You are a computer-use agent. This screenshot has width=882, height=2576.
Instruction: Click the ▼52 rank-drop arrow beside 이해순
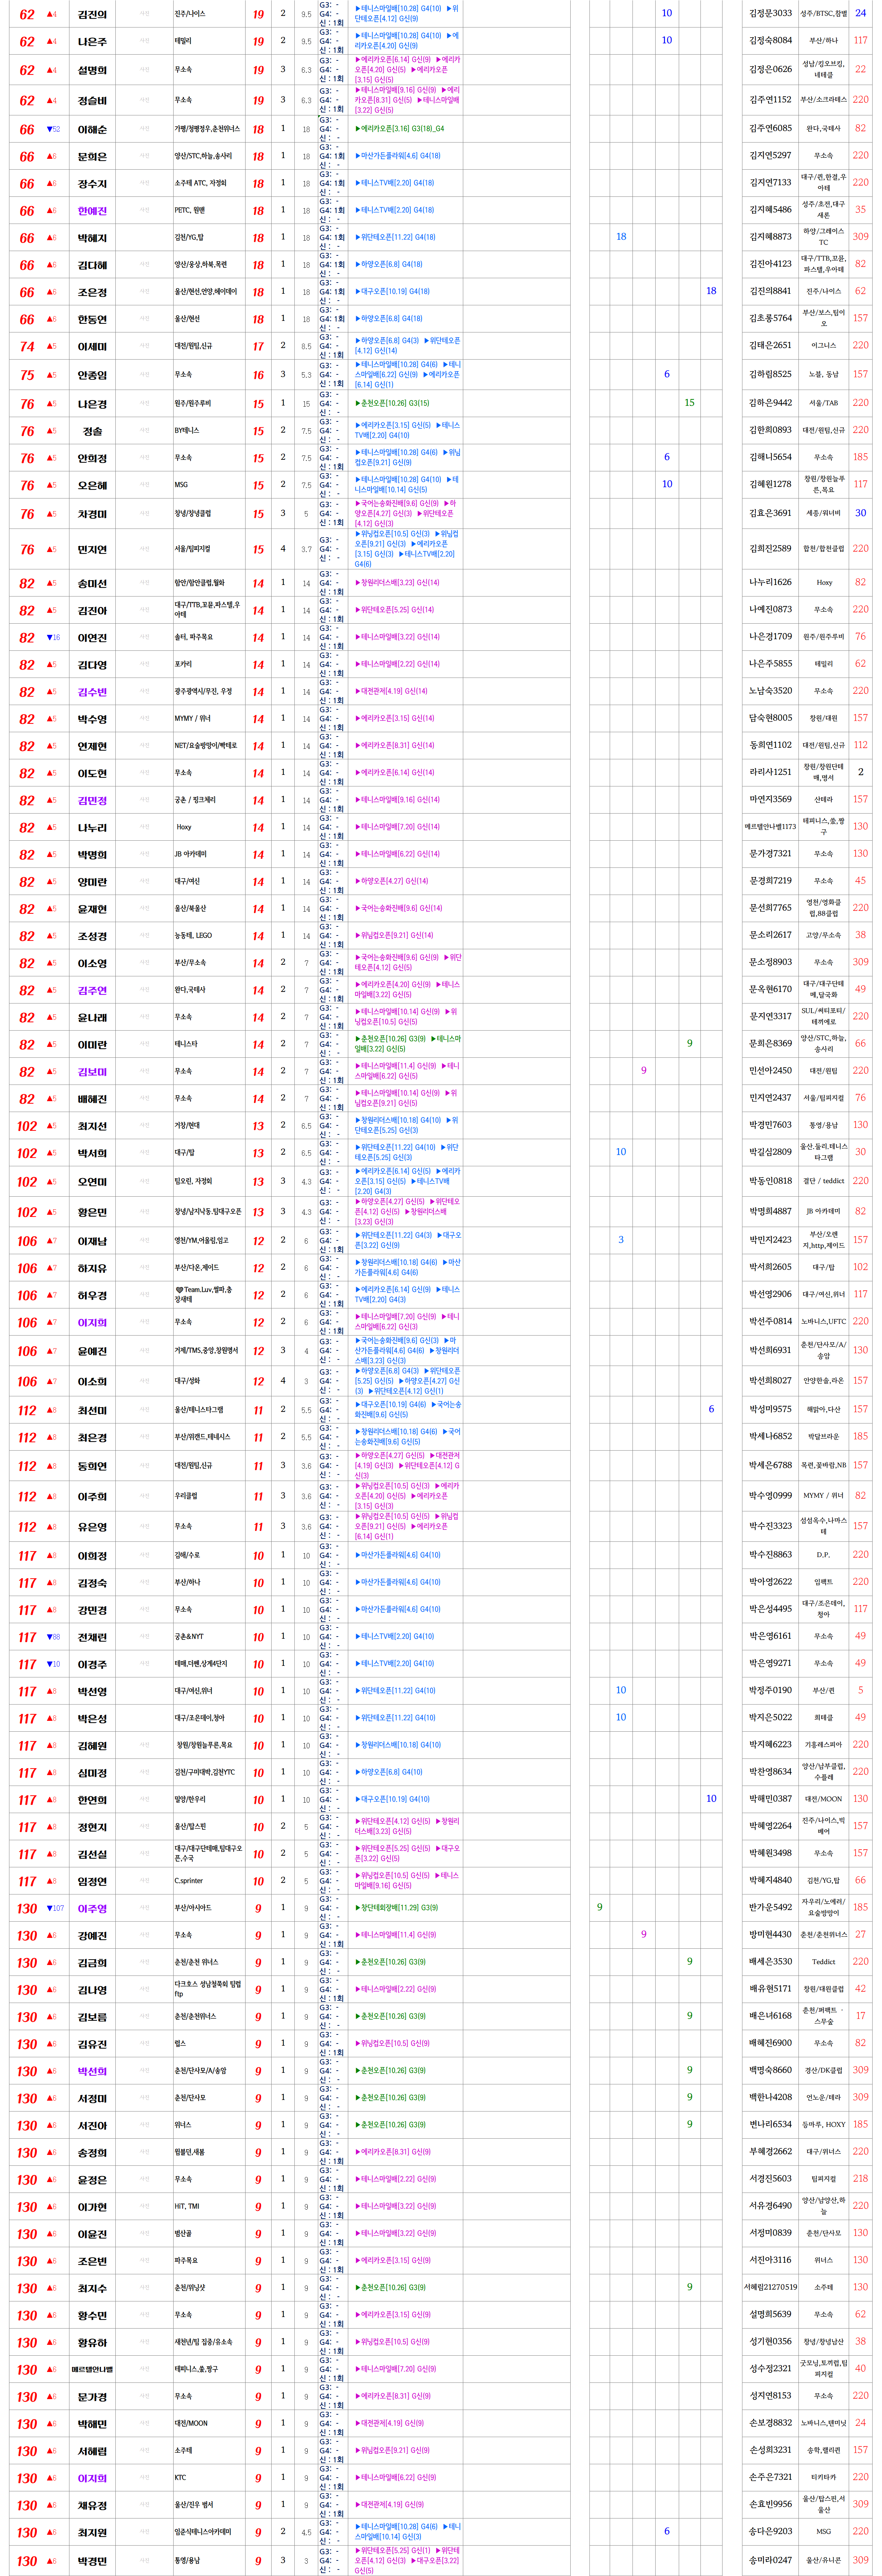point(53,129)
